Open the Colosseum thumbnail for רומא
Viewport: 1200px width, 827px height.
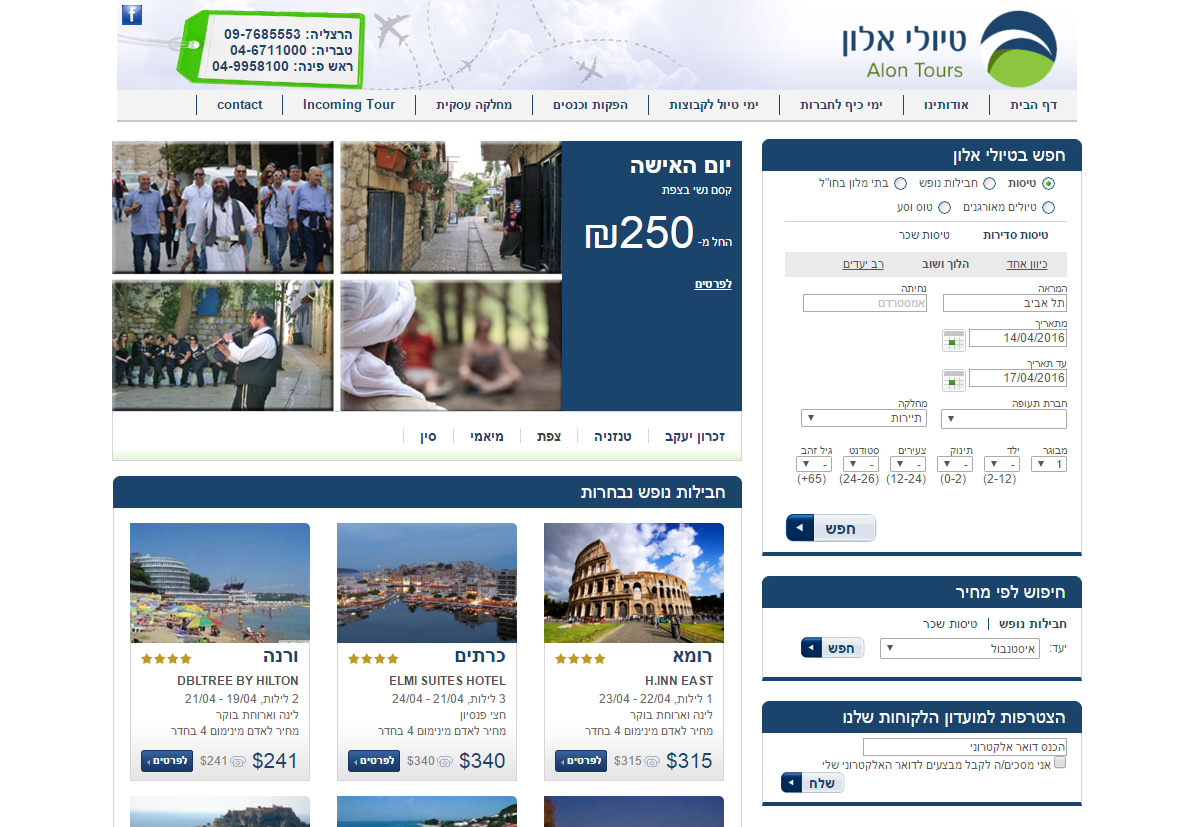(x=634, y=583)
